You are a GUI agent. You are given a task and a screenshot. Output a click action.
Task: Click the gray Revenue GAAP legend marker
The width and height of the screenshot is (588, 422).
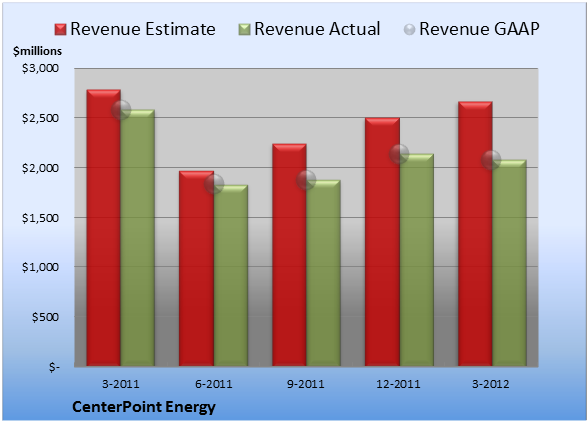410,29
